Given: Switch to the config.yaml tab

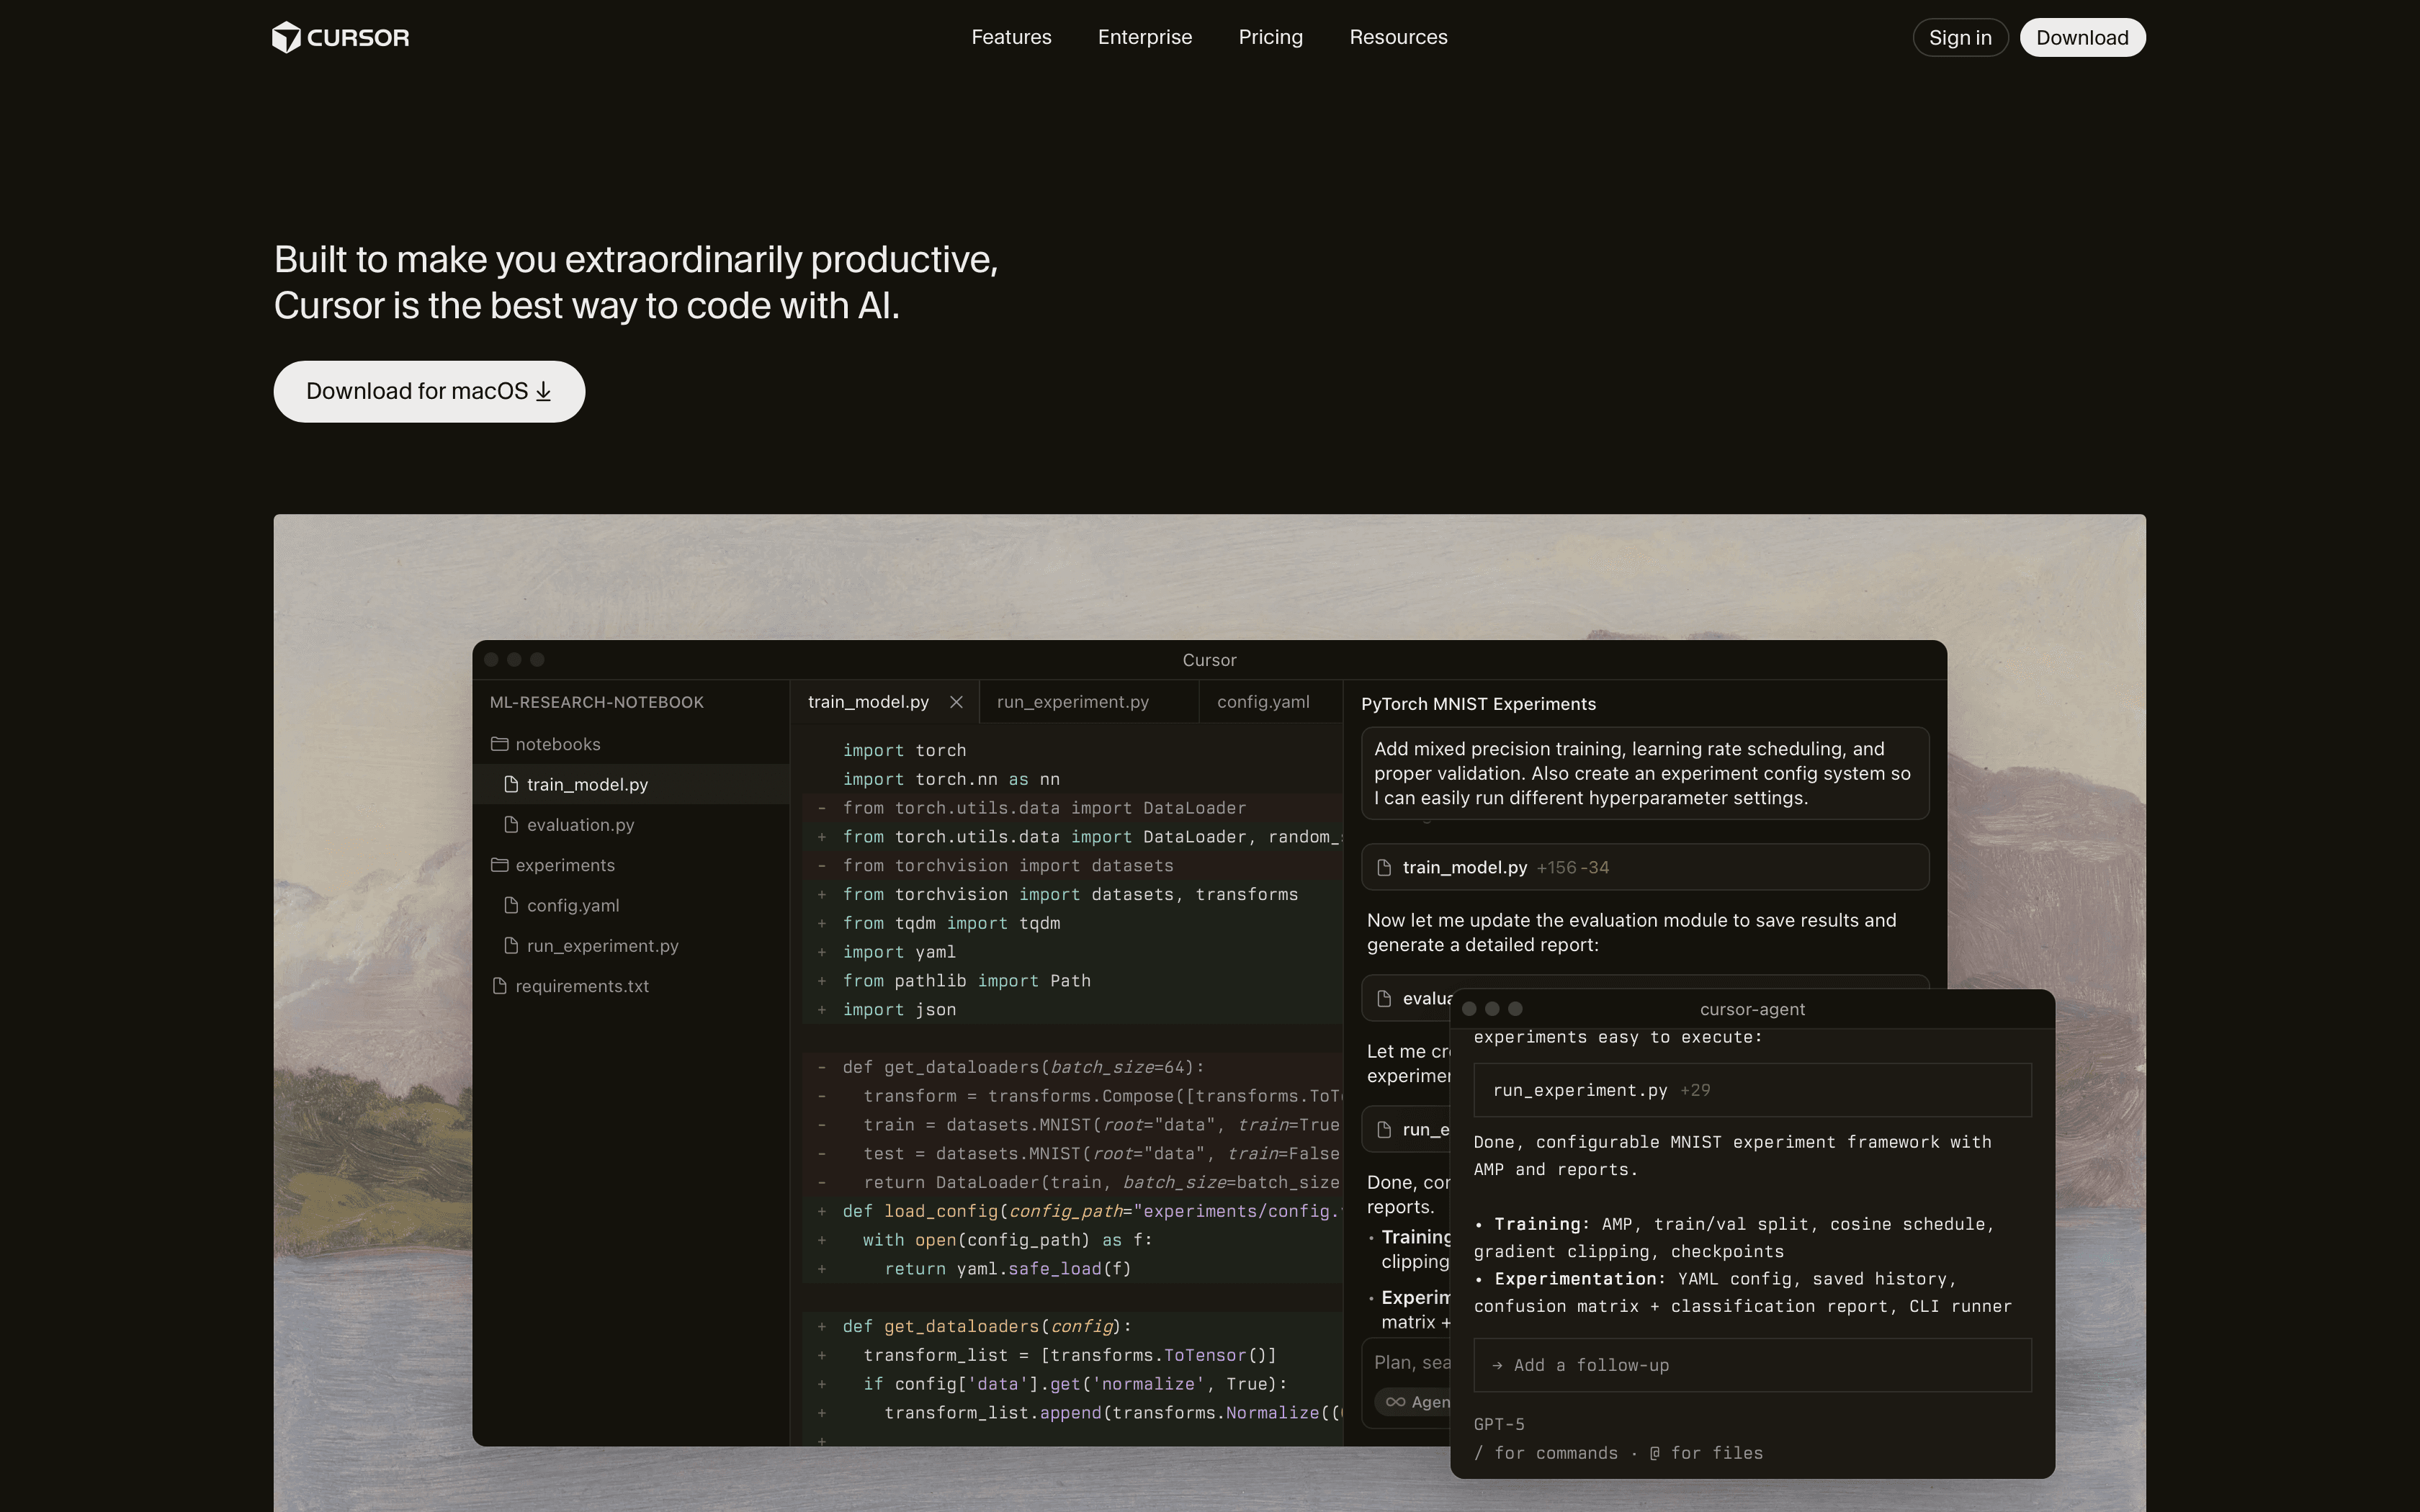Looking at the screenshot, I should click(1263, 702).
